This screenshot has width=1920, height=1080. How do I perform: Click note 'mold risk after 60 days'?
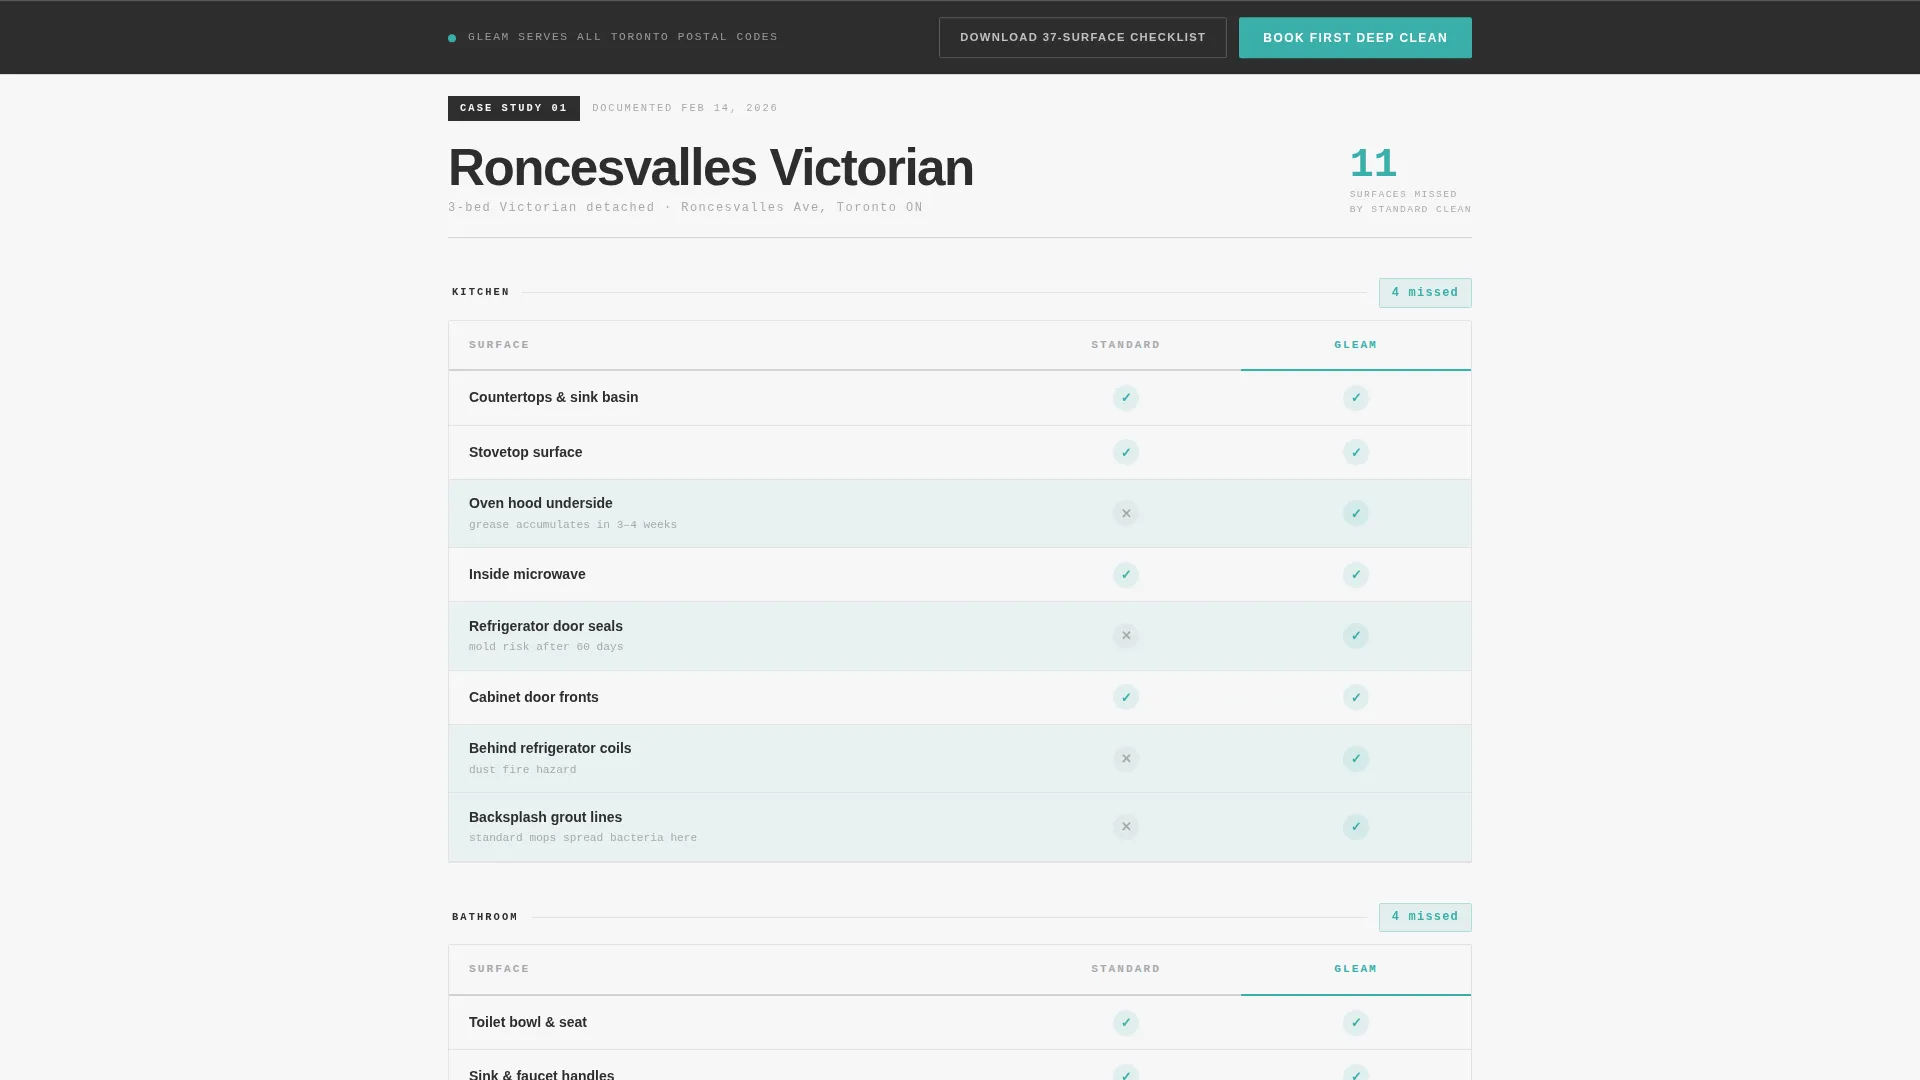pos(546,647)
